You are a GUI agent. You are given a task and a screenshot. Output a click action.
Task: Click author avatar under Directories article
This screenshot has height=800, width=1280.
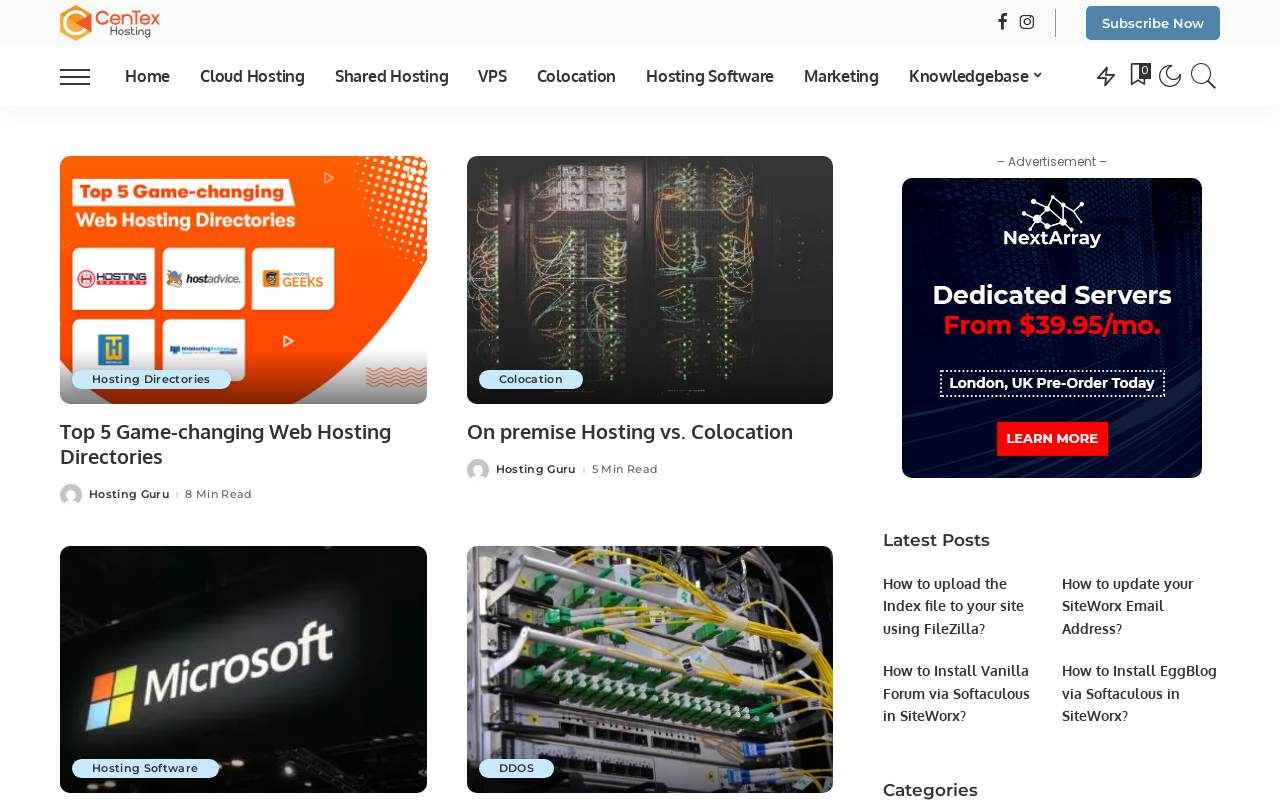click(71, 495)
